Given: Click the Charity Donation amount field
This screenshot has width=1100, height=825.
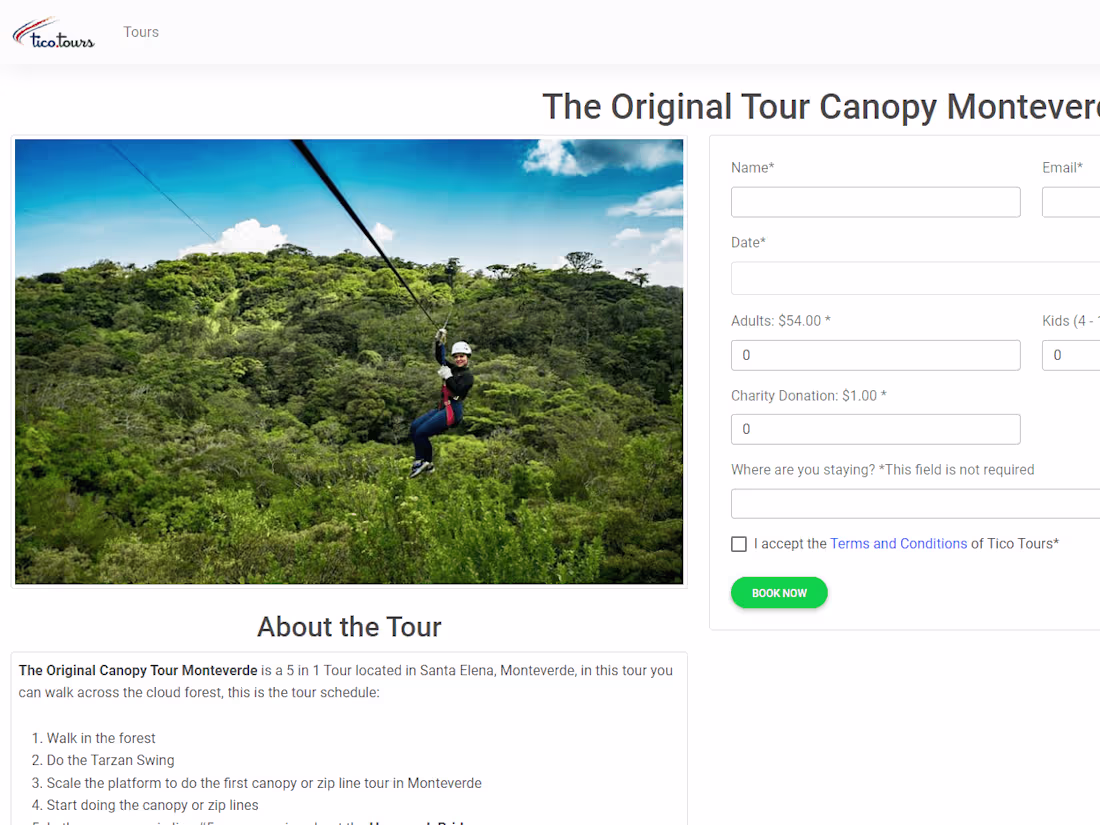Looking at the screenshot, I should pyautogui.click(x=876, y=429).
